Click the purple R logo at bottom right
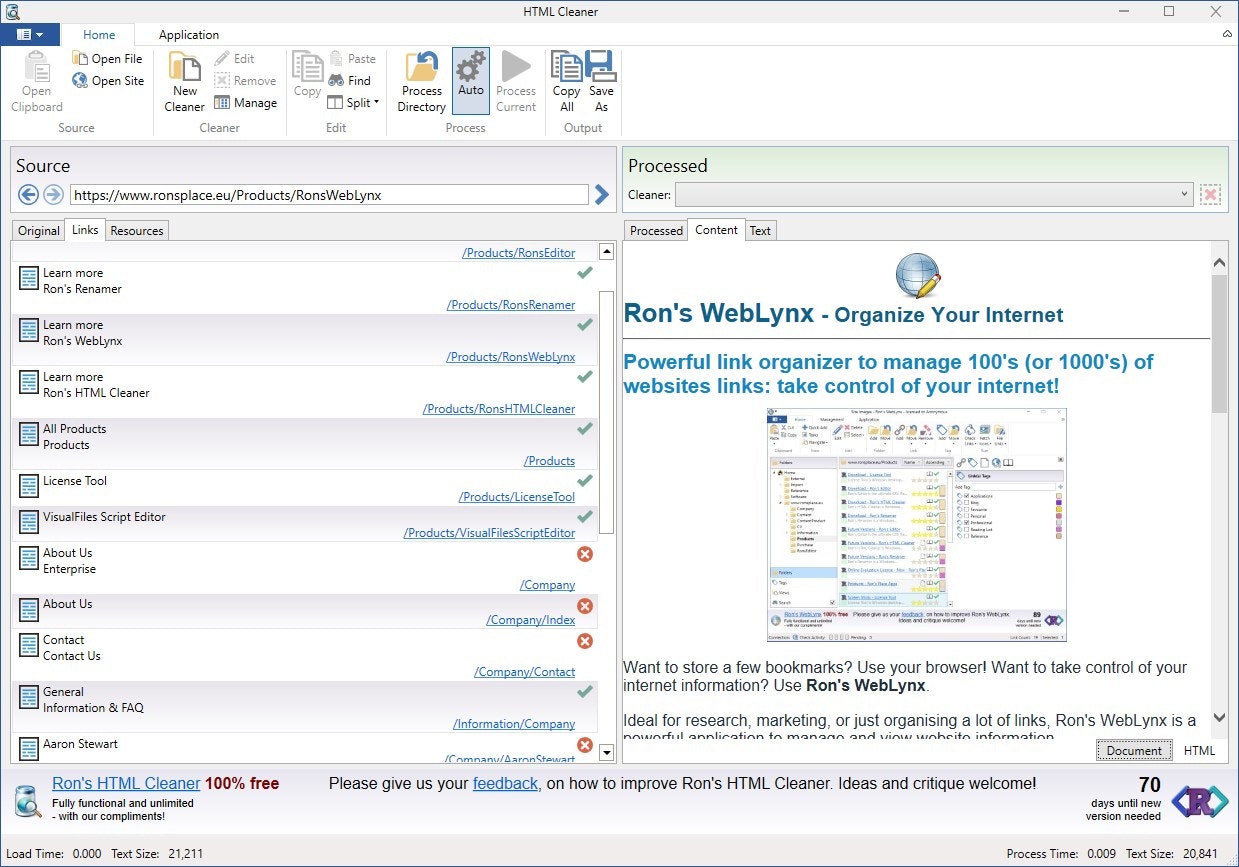Screen dimensions: 1239x867 1200,801
